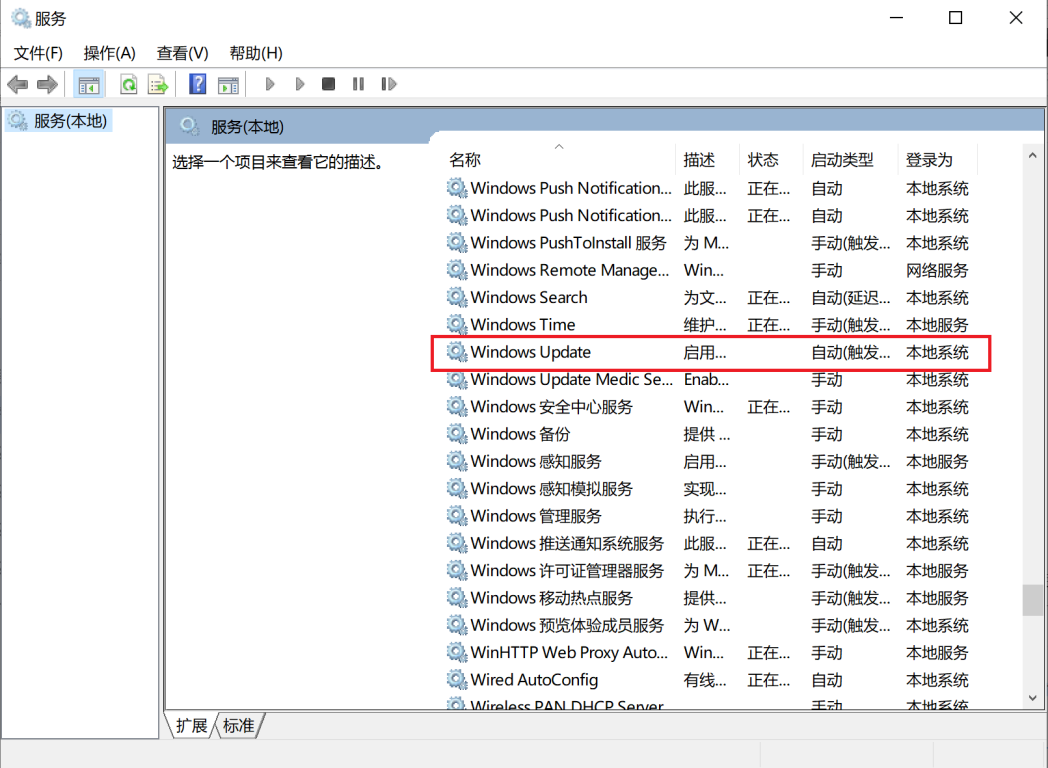Click the Back arrow in toolbar
1048x768 pixels.
[x=17, y=85]
